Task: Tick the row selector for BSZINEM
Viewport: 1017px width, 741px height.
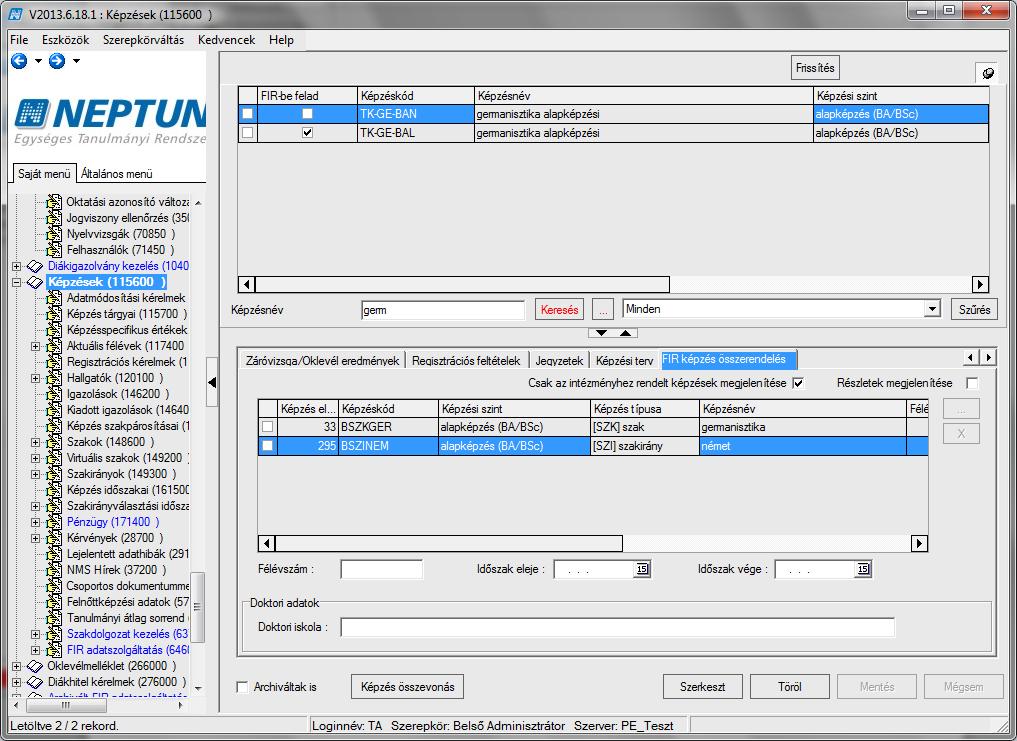Action: pyautogui.click(x=267, y=446)
